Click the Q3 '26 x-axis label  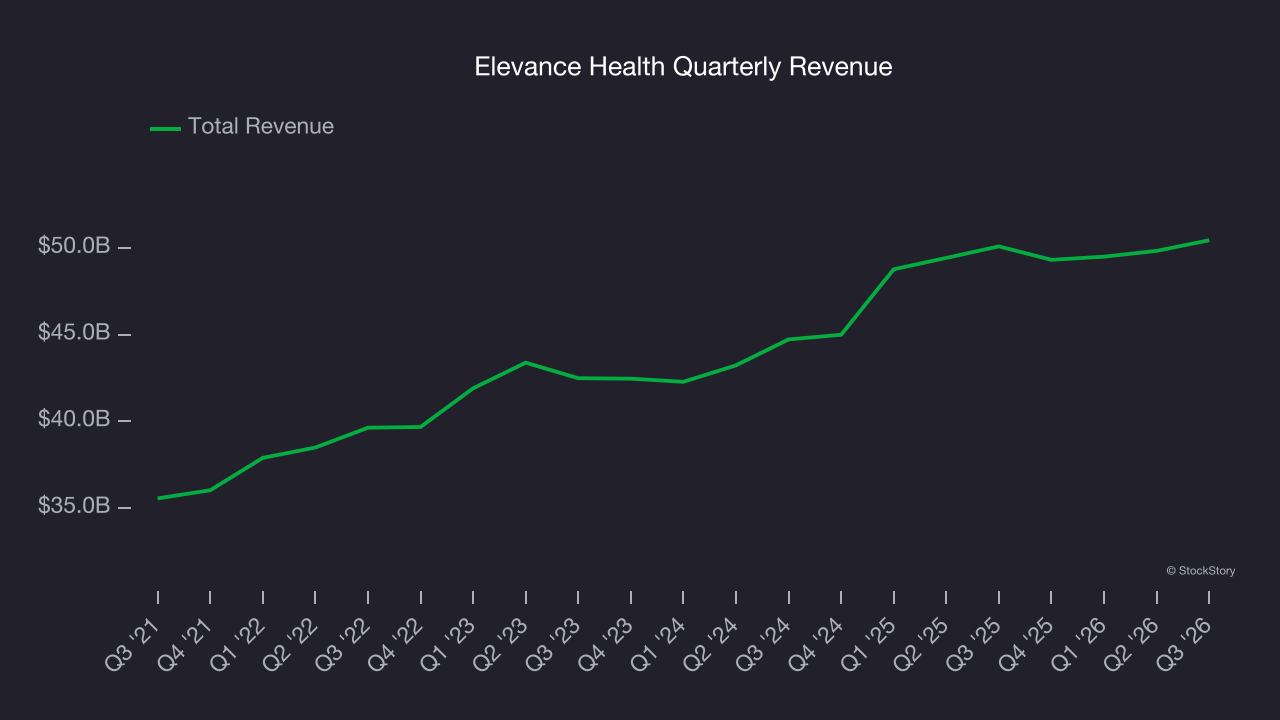(x=1185, y=643)
